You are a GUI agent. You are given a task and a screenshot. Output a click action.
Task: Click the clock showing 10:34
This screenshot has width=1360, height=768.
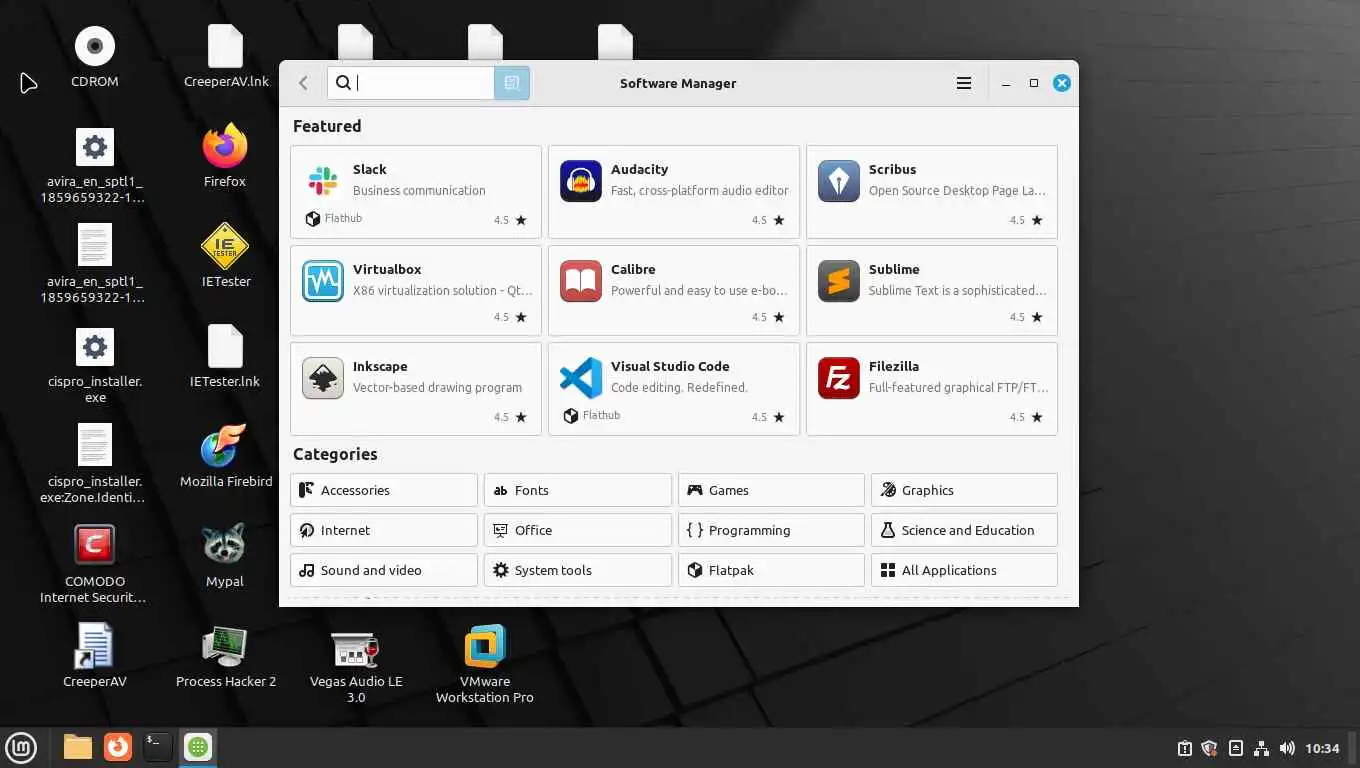tap(1322, 748)
